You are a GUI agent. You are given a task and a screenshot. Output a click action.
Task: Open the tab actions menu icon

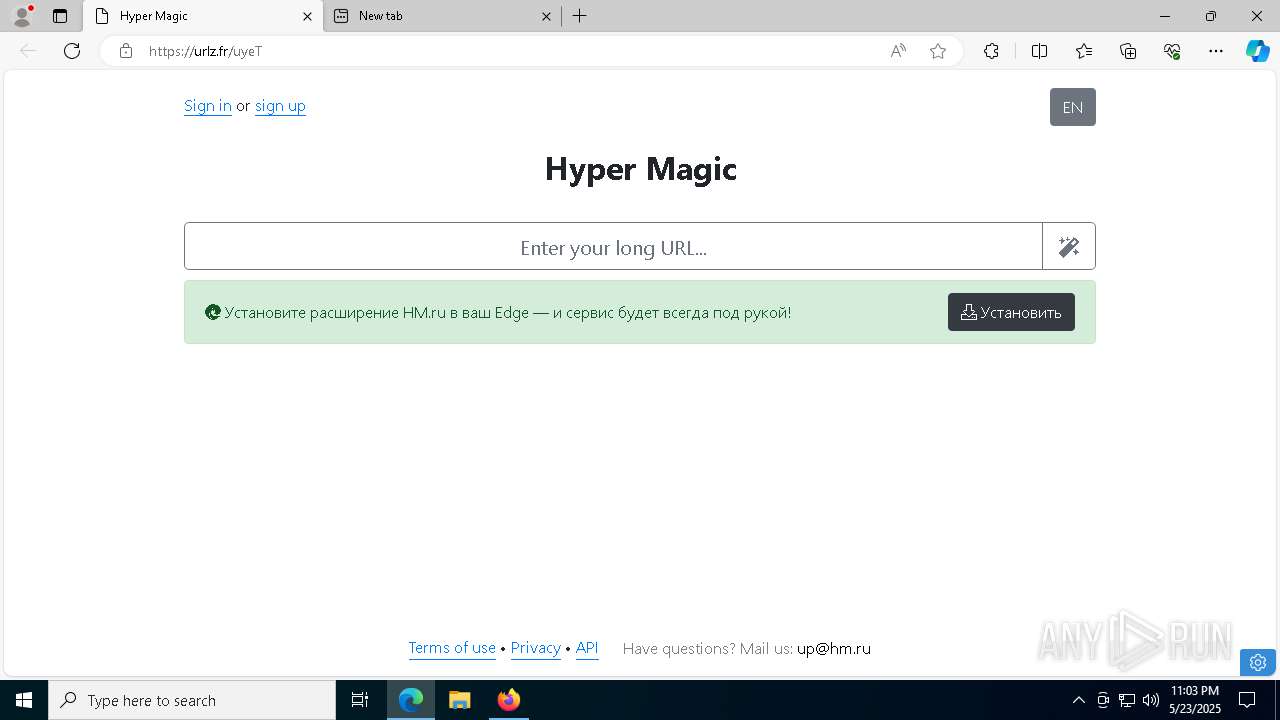click(x=60, y=16)
